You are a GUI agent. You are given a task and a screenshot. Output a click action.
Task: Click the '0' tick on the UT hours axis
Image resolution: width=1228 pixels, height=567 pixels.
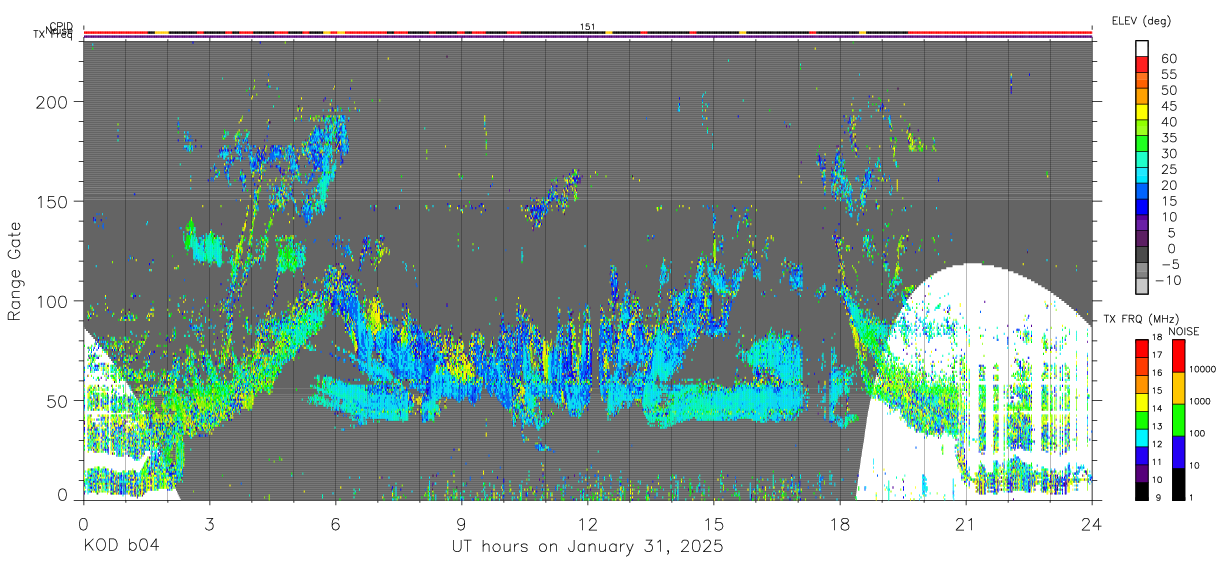click(83, 522)
